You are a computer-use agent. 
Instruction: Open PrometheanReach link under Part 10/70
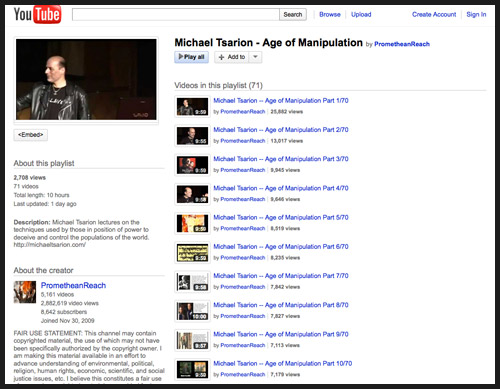coord(243,375)
